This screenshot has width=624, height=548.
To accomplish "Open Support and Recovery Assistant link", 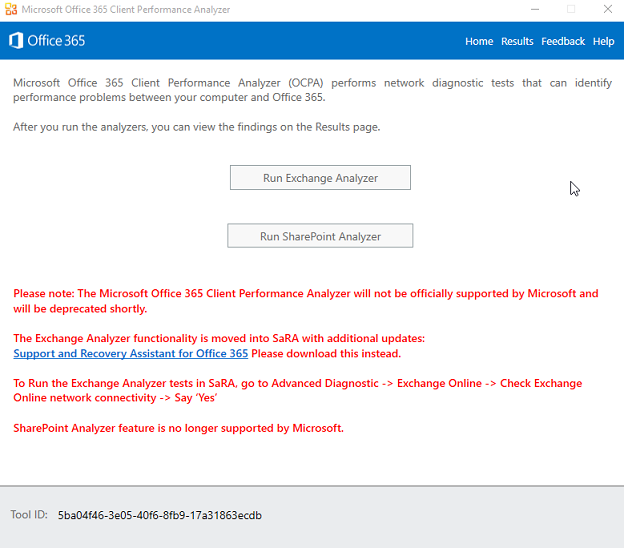I will point(131,353).
